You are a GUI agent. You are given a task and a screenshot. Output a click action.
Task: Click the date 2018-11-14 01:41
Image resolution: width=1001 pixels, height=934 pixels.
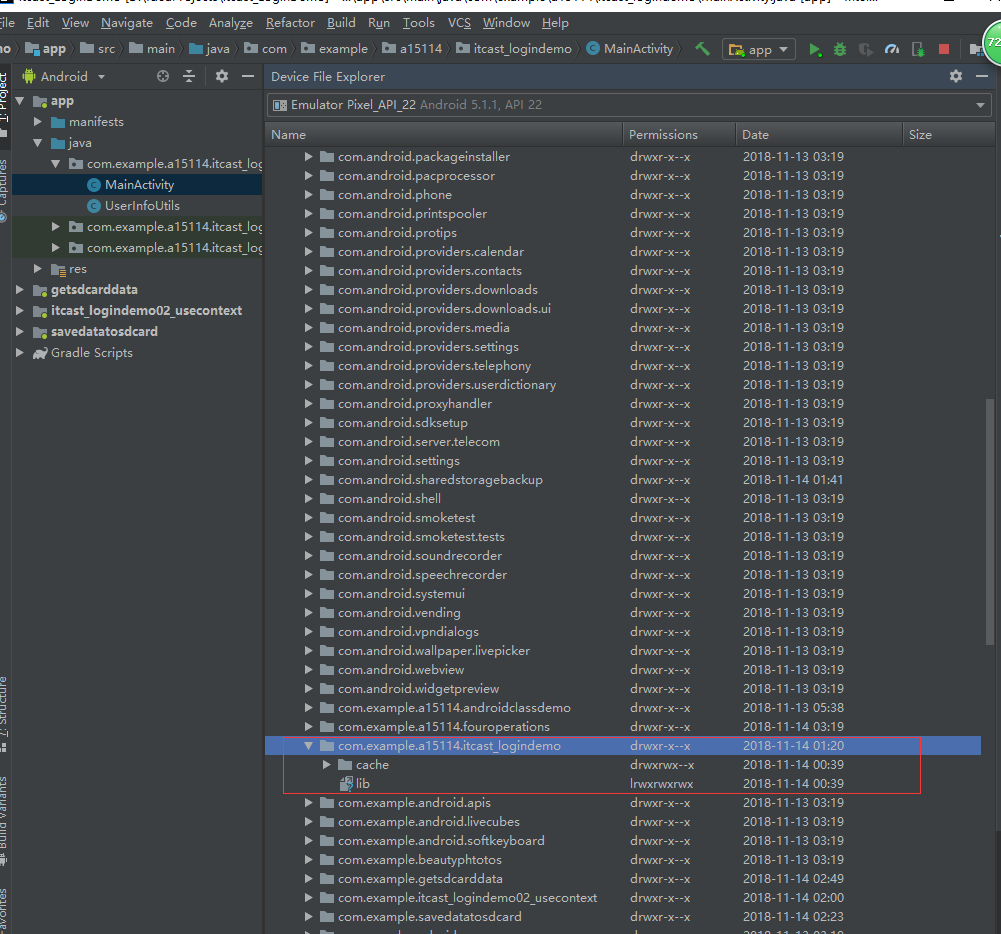click(793, 479)
